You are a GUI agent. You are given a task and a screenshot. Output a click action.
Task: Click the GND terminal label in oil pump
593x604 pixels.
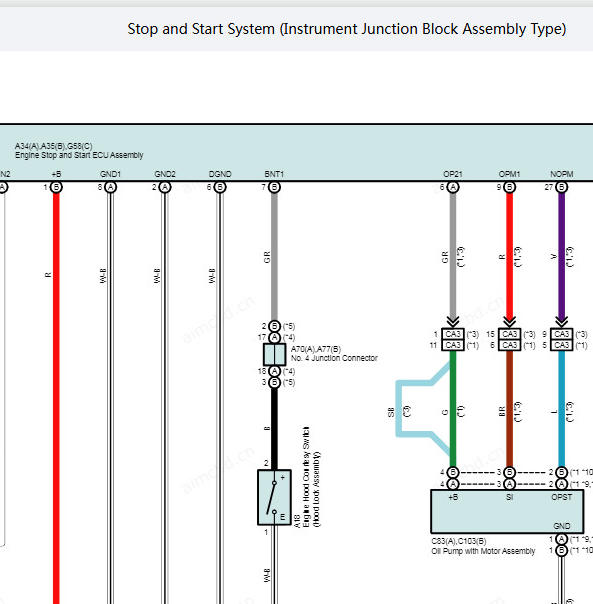click(x=562, y=526)
